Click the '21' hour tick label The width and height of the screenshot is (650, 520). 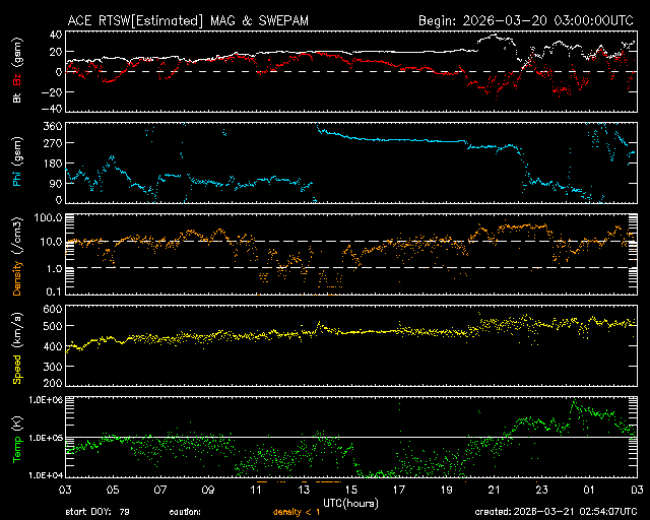pos(494,490)
